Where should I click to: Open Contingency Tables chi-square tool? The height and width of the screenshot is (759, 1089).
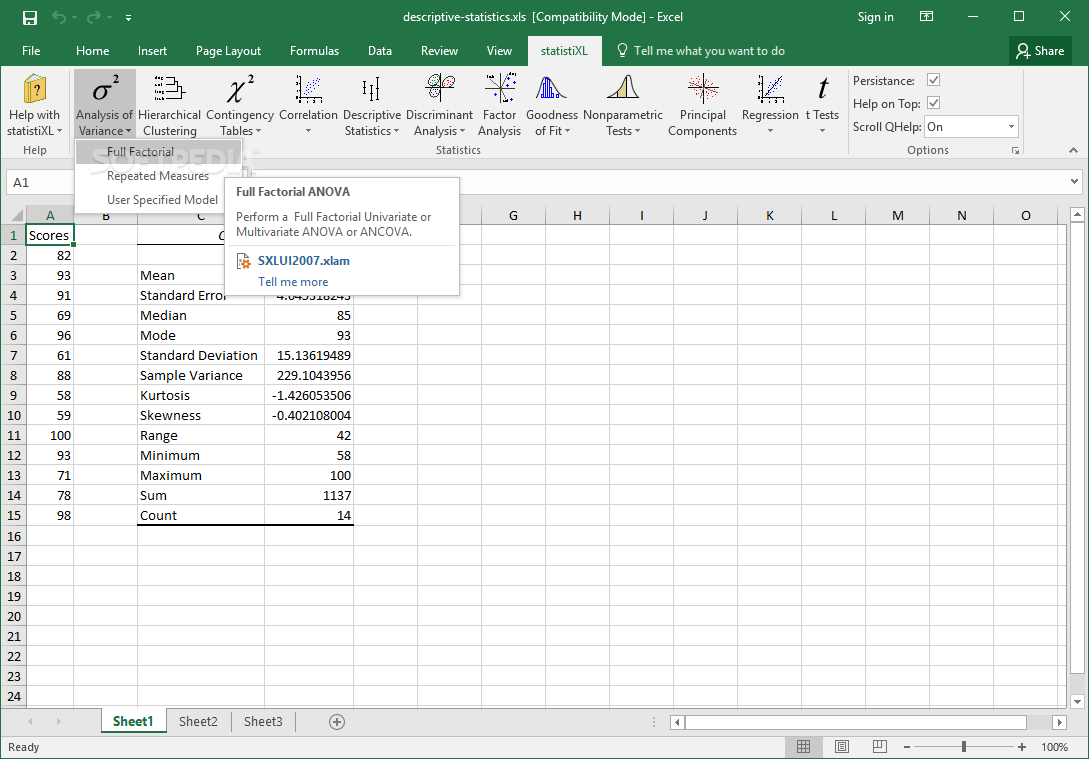click(x=240, y=105)
